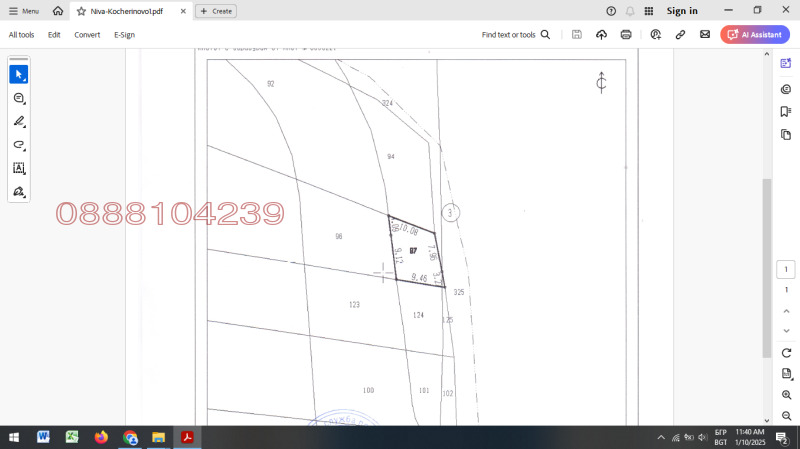Open the Fill & Sign tool
The height and width of the screenshot is (449, 800).
point(19,191)
